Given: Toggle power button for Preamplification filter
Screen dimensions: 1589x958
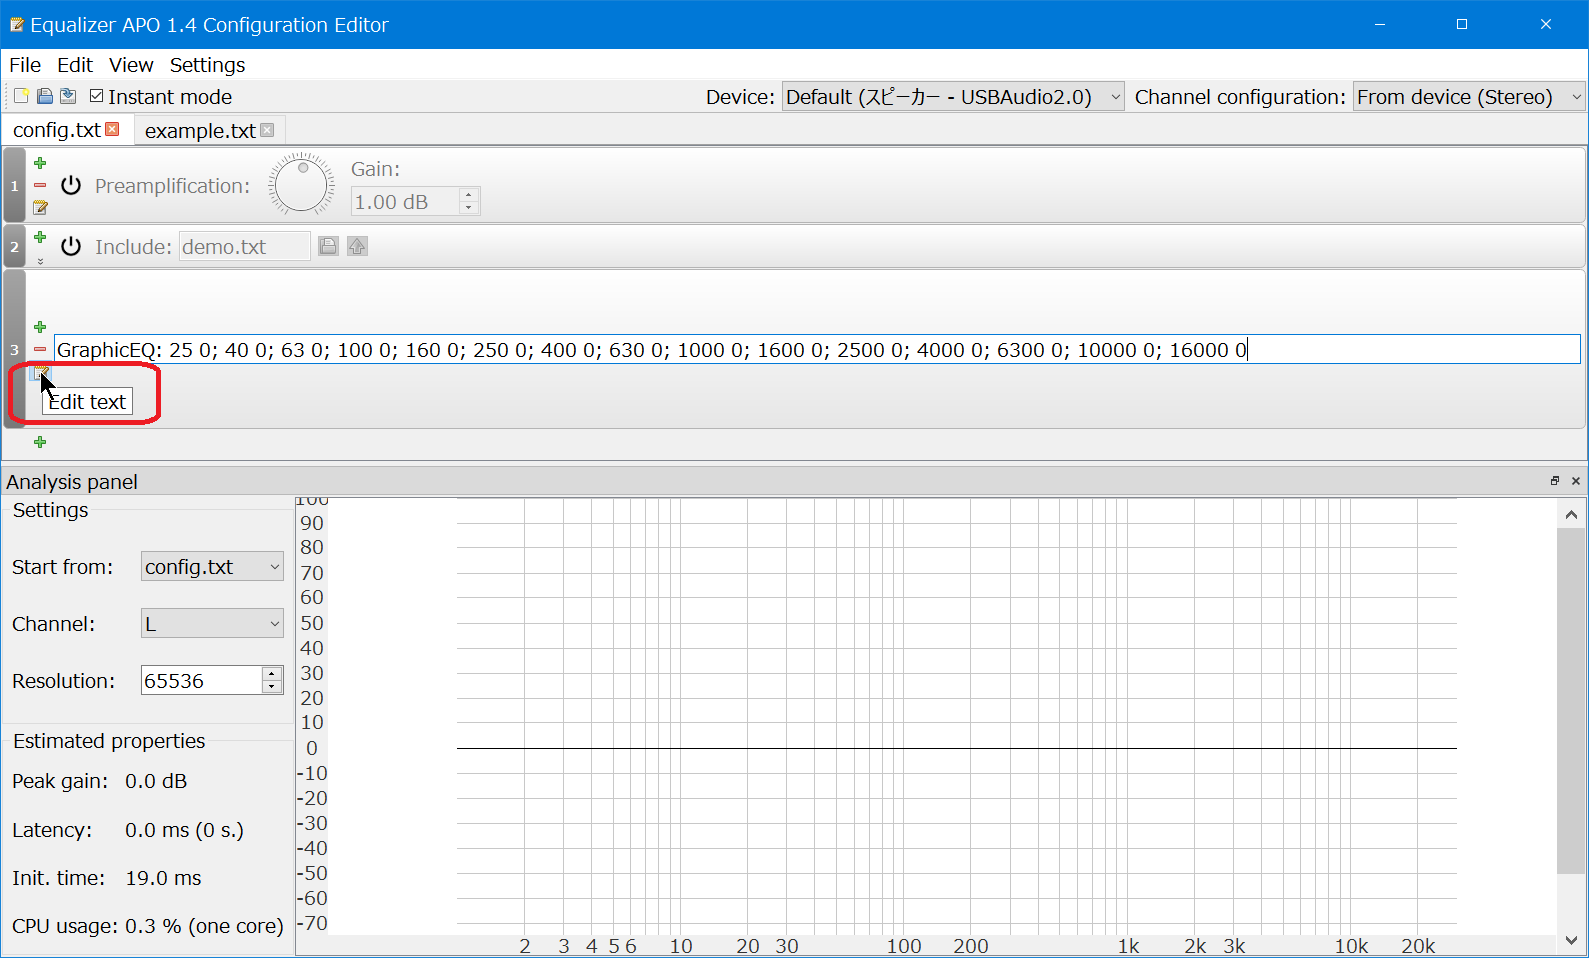Looking at the screenshot, I should pos(71,186).
